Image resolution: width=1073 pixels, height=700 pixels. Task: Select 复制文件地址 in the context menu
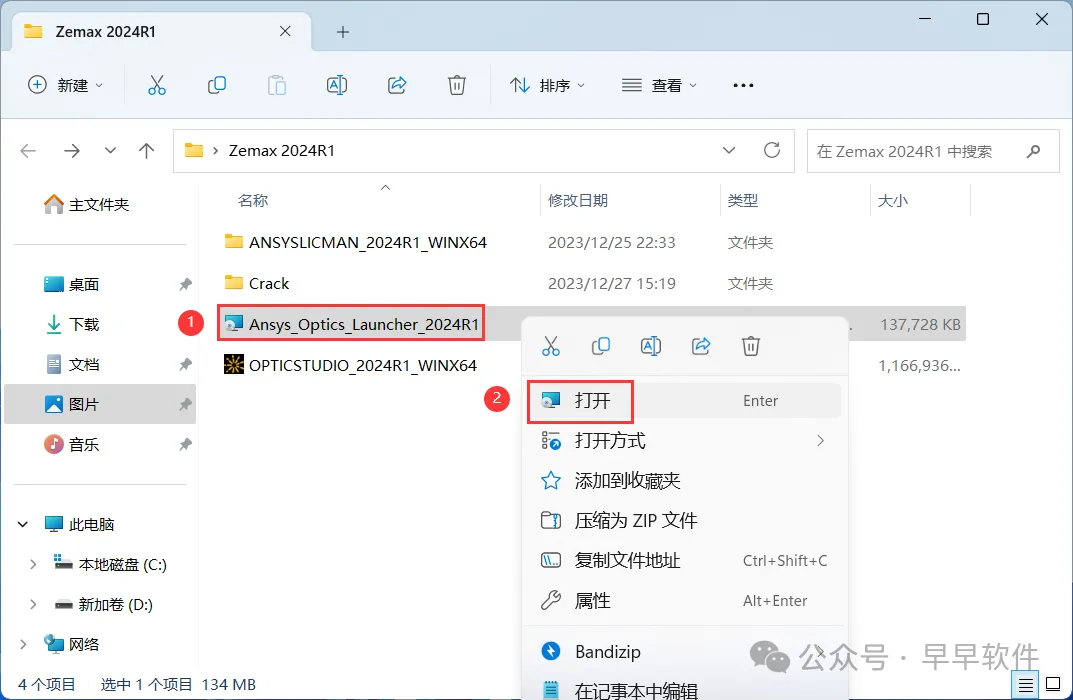pos(684,560)
